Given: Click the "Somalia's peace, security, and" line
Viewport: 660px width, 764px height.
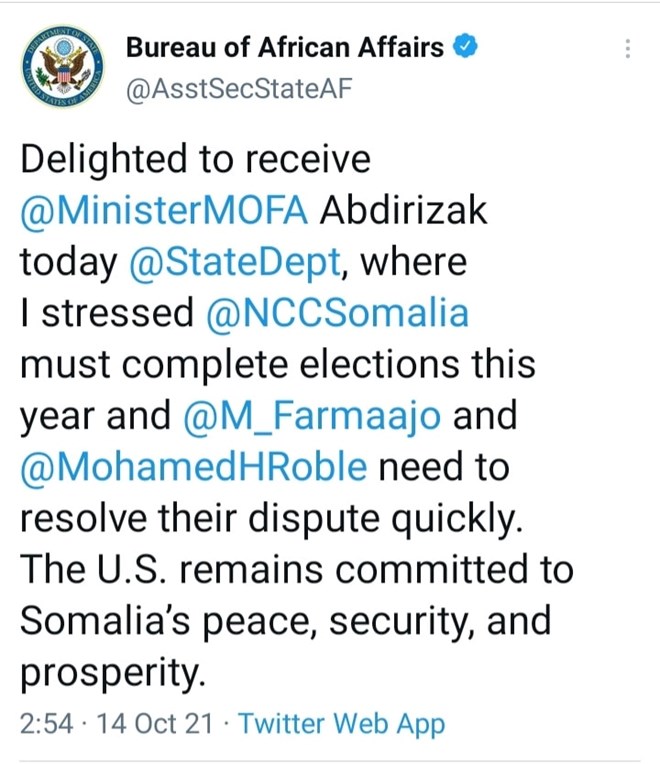Looking at the screenshot, I should point(285,621).
